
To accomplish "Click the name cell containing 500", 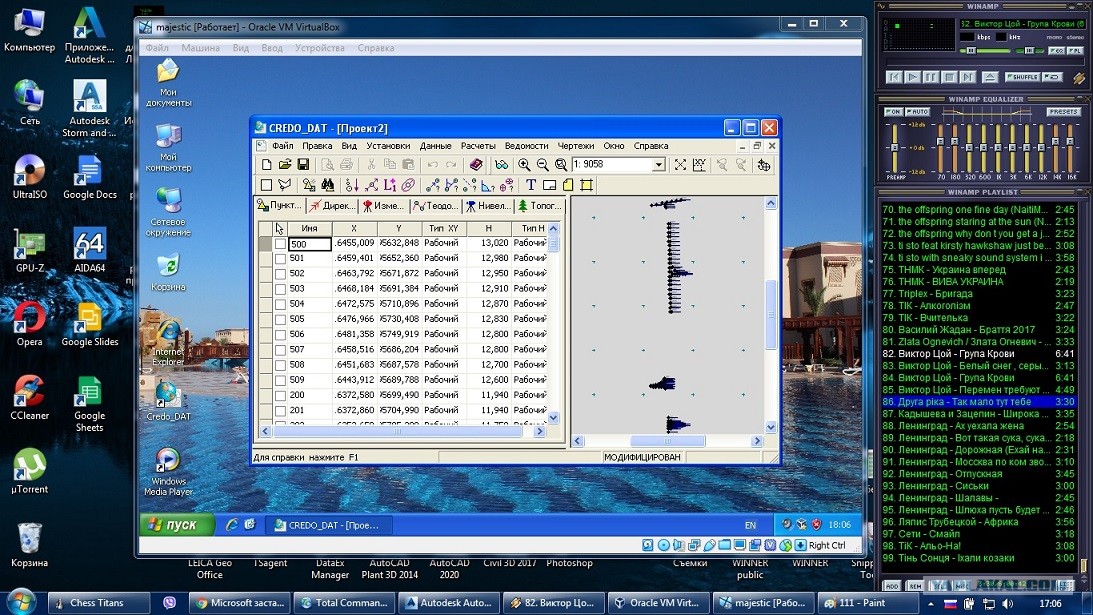I will click(309, 244).
